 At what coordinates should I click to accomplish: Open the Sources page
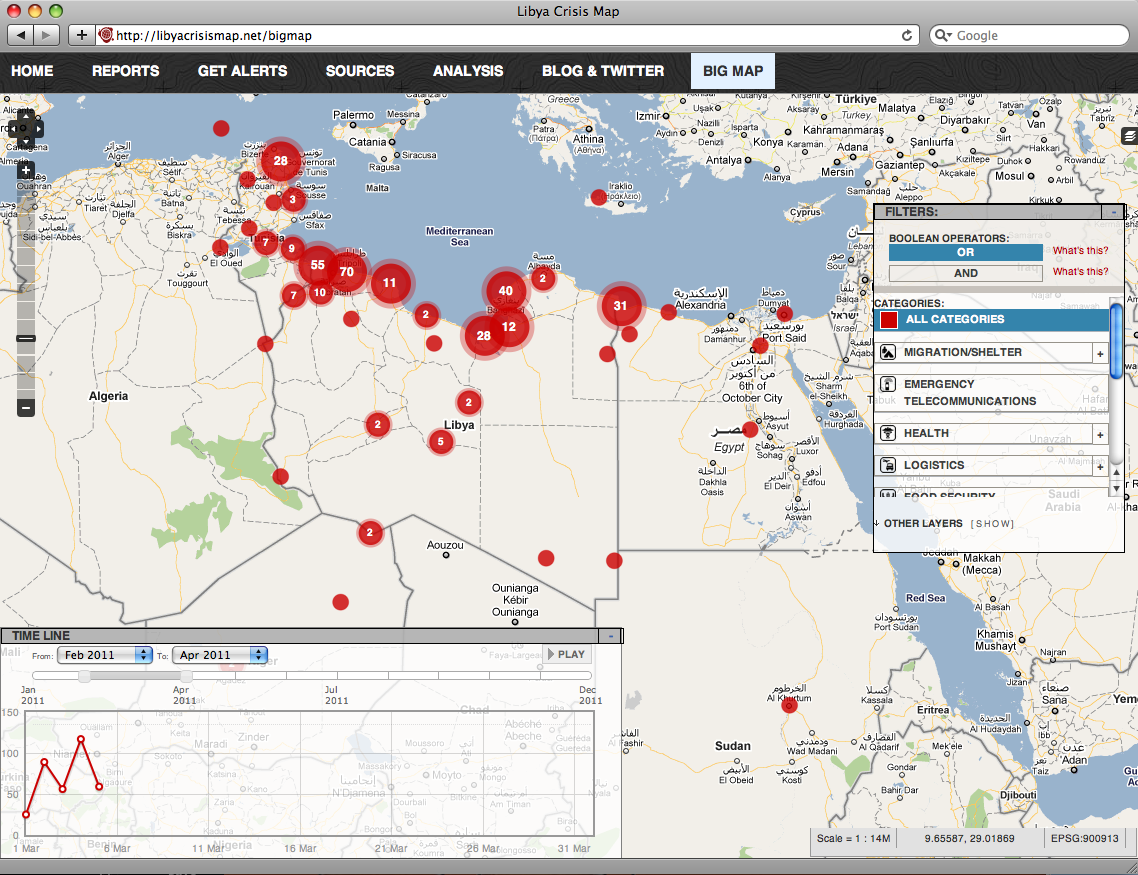coord(360,71)
